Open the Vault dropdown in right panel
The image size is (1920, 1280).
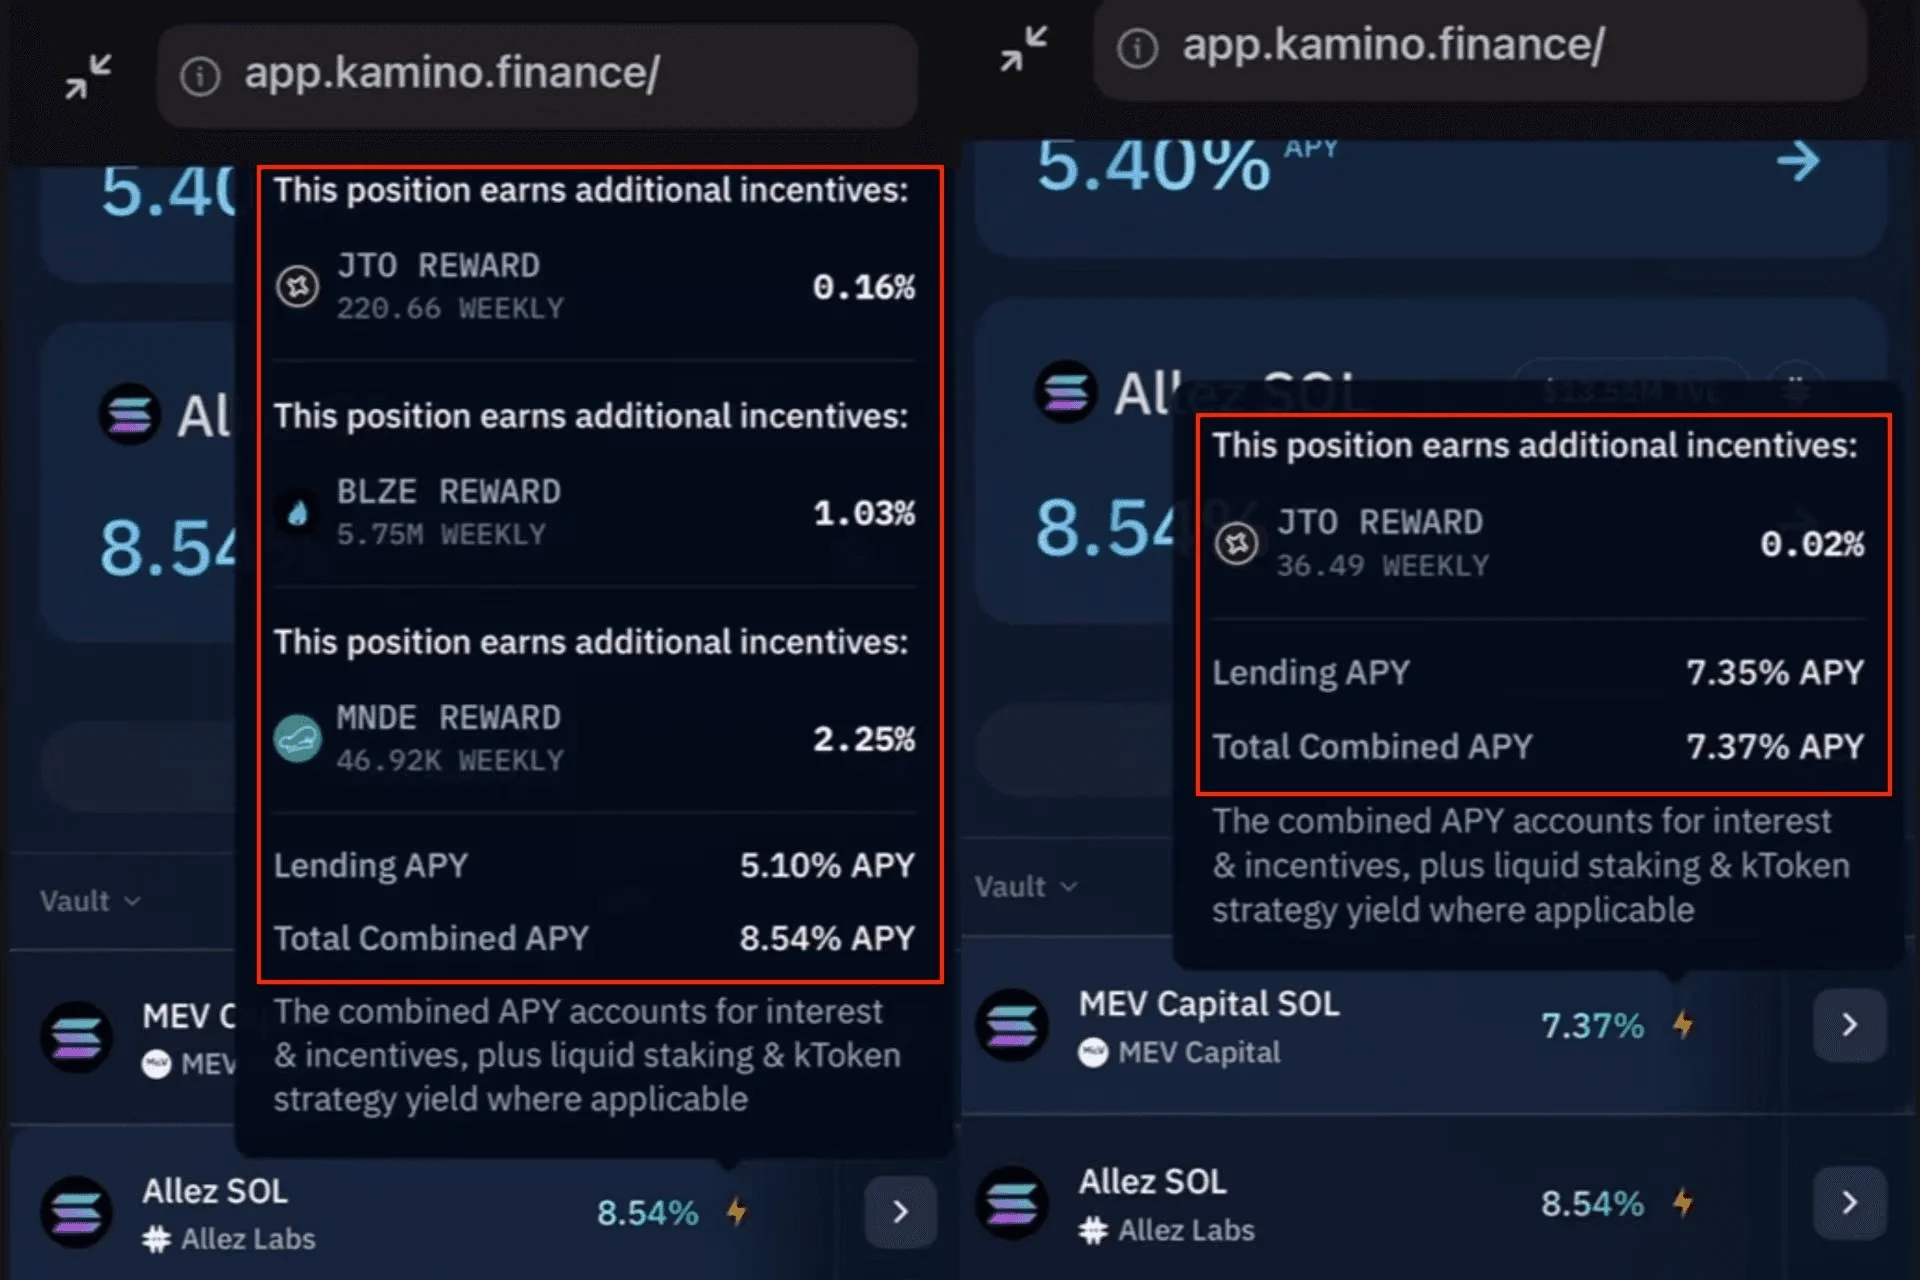pos(1026,886)
